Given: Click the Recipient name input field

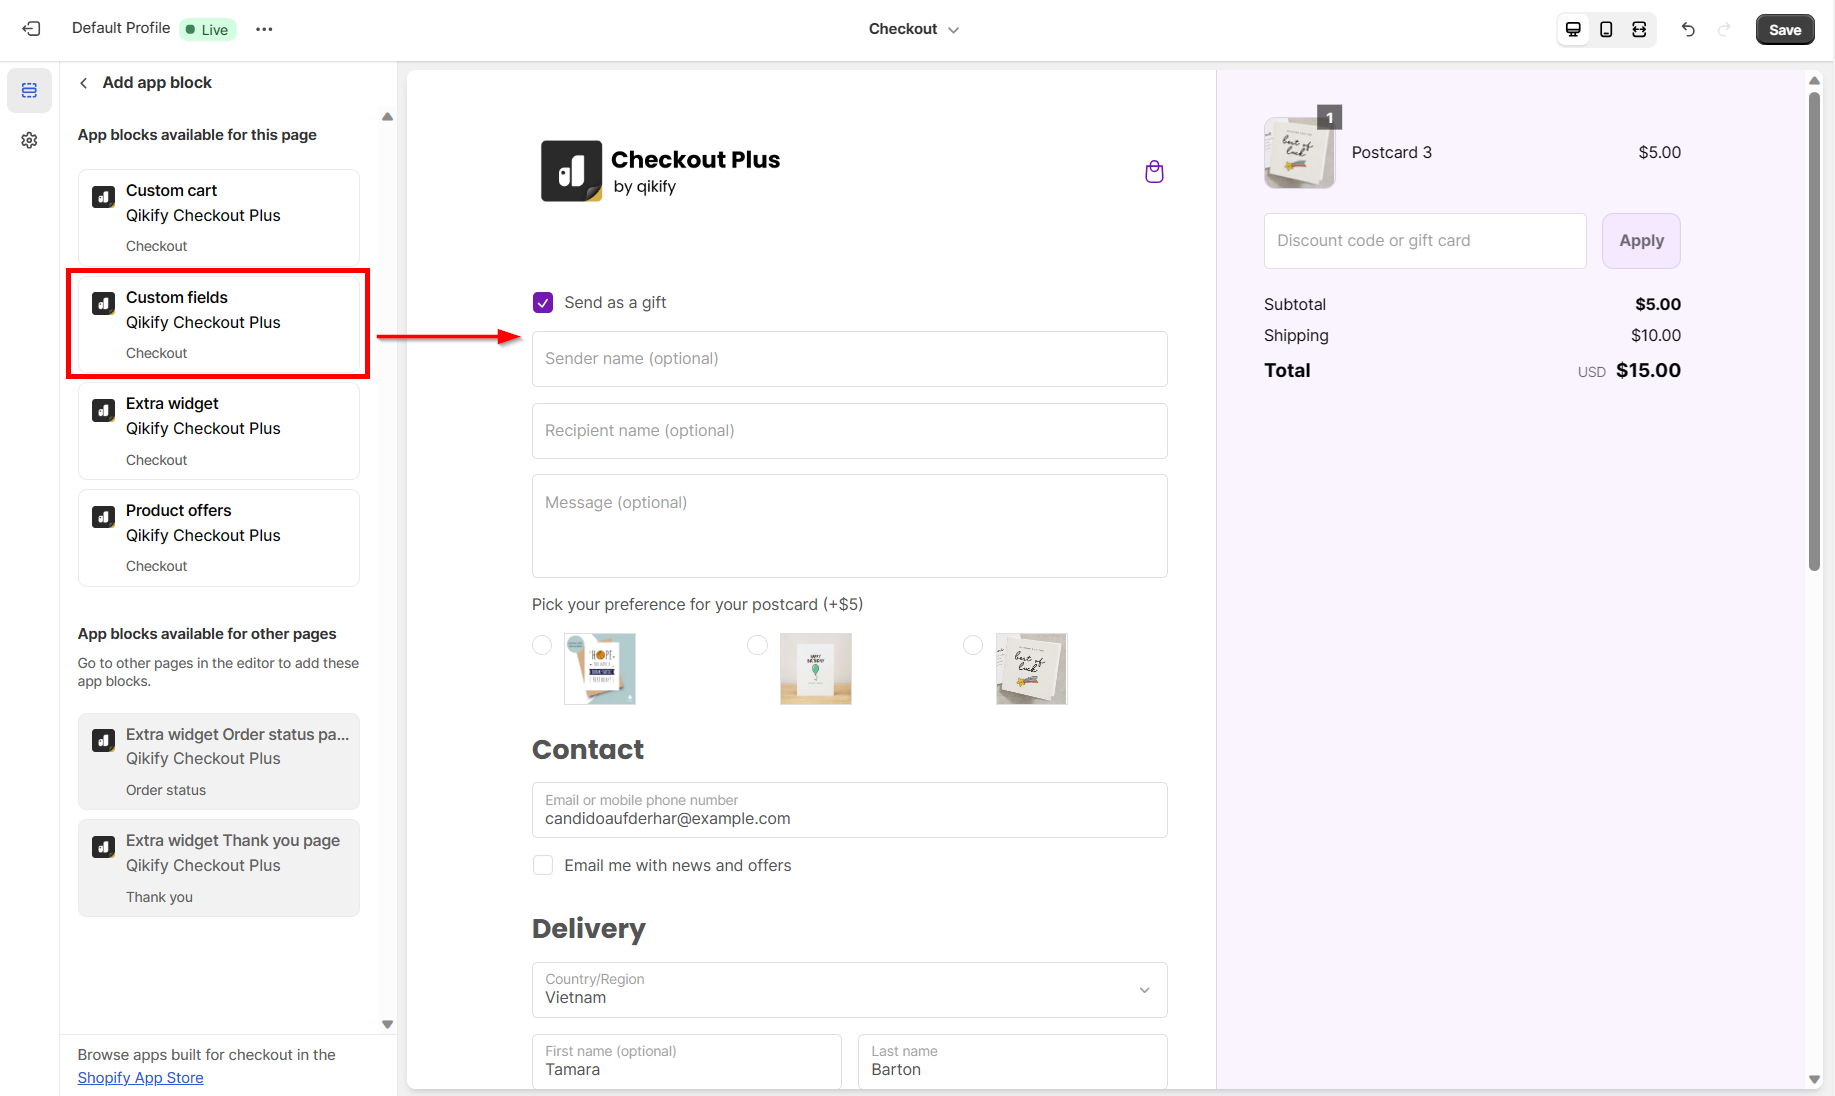Looking at the screenshot, I should [x=850, y=431].
